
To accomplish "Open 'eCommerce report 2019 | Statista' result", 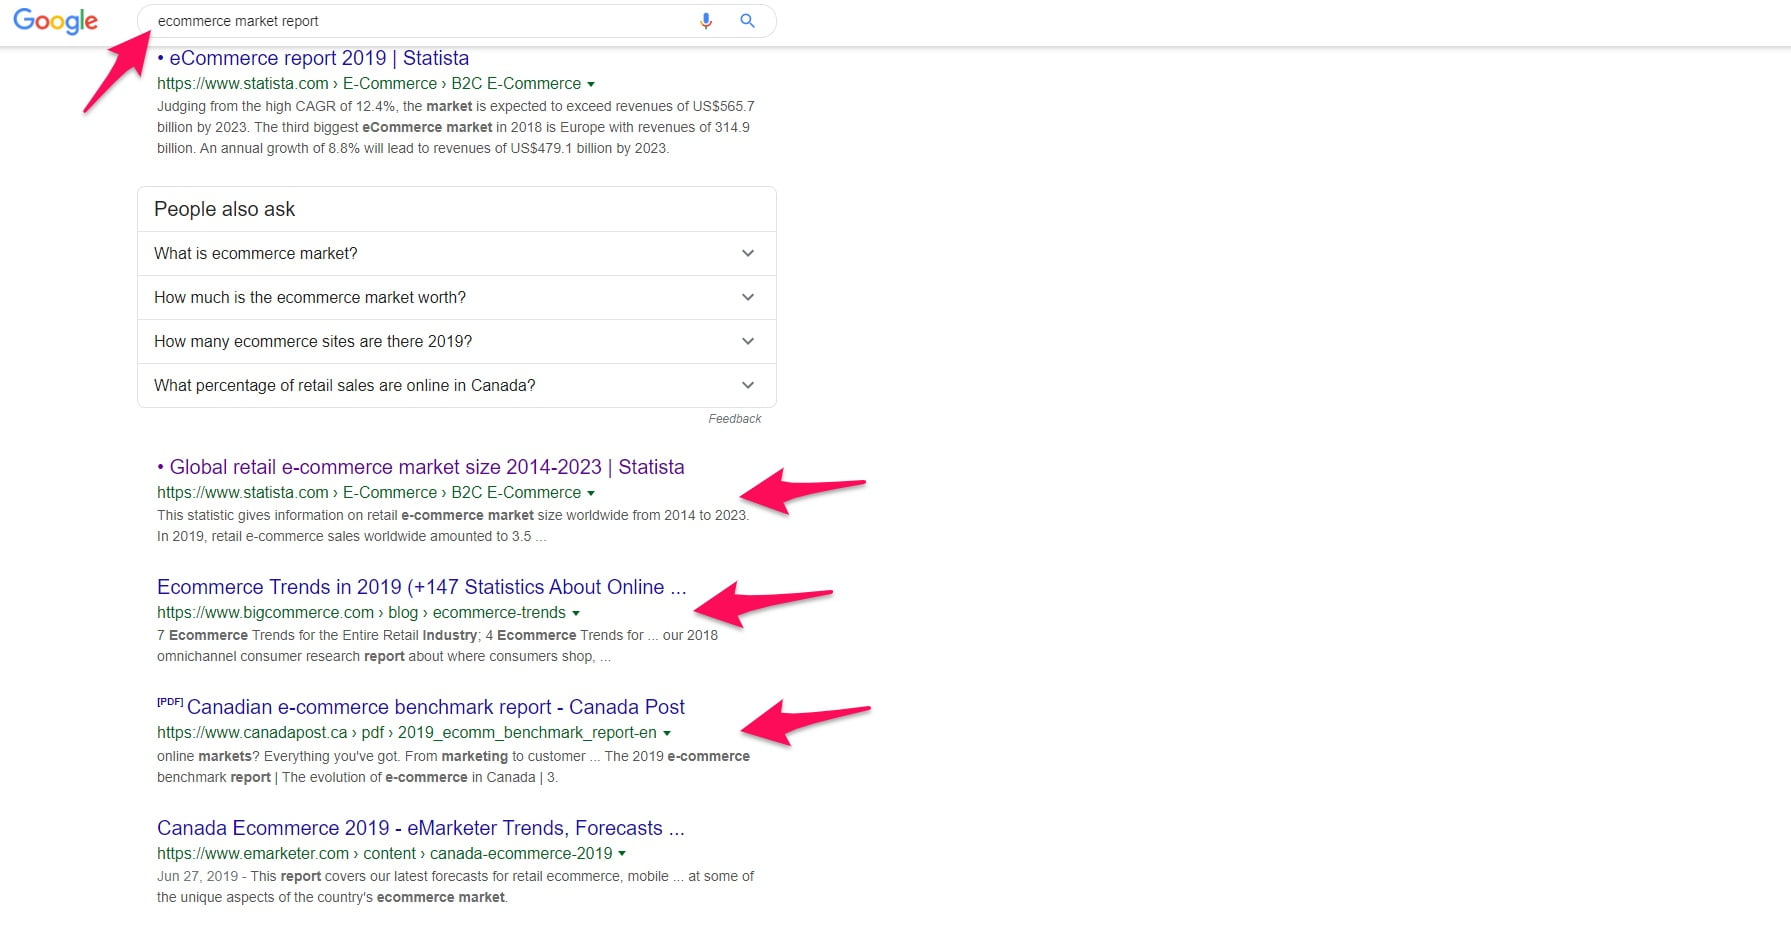I will 313,58.
